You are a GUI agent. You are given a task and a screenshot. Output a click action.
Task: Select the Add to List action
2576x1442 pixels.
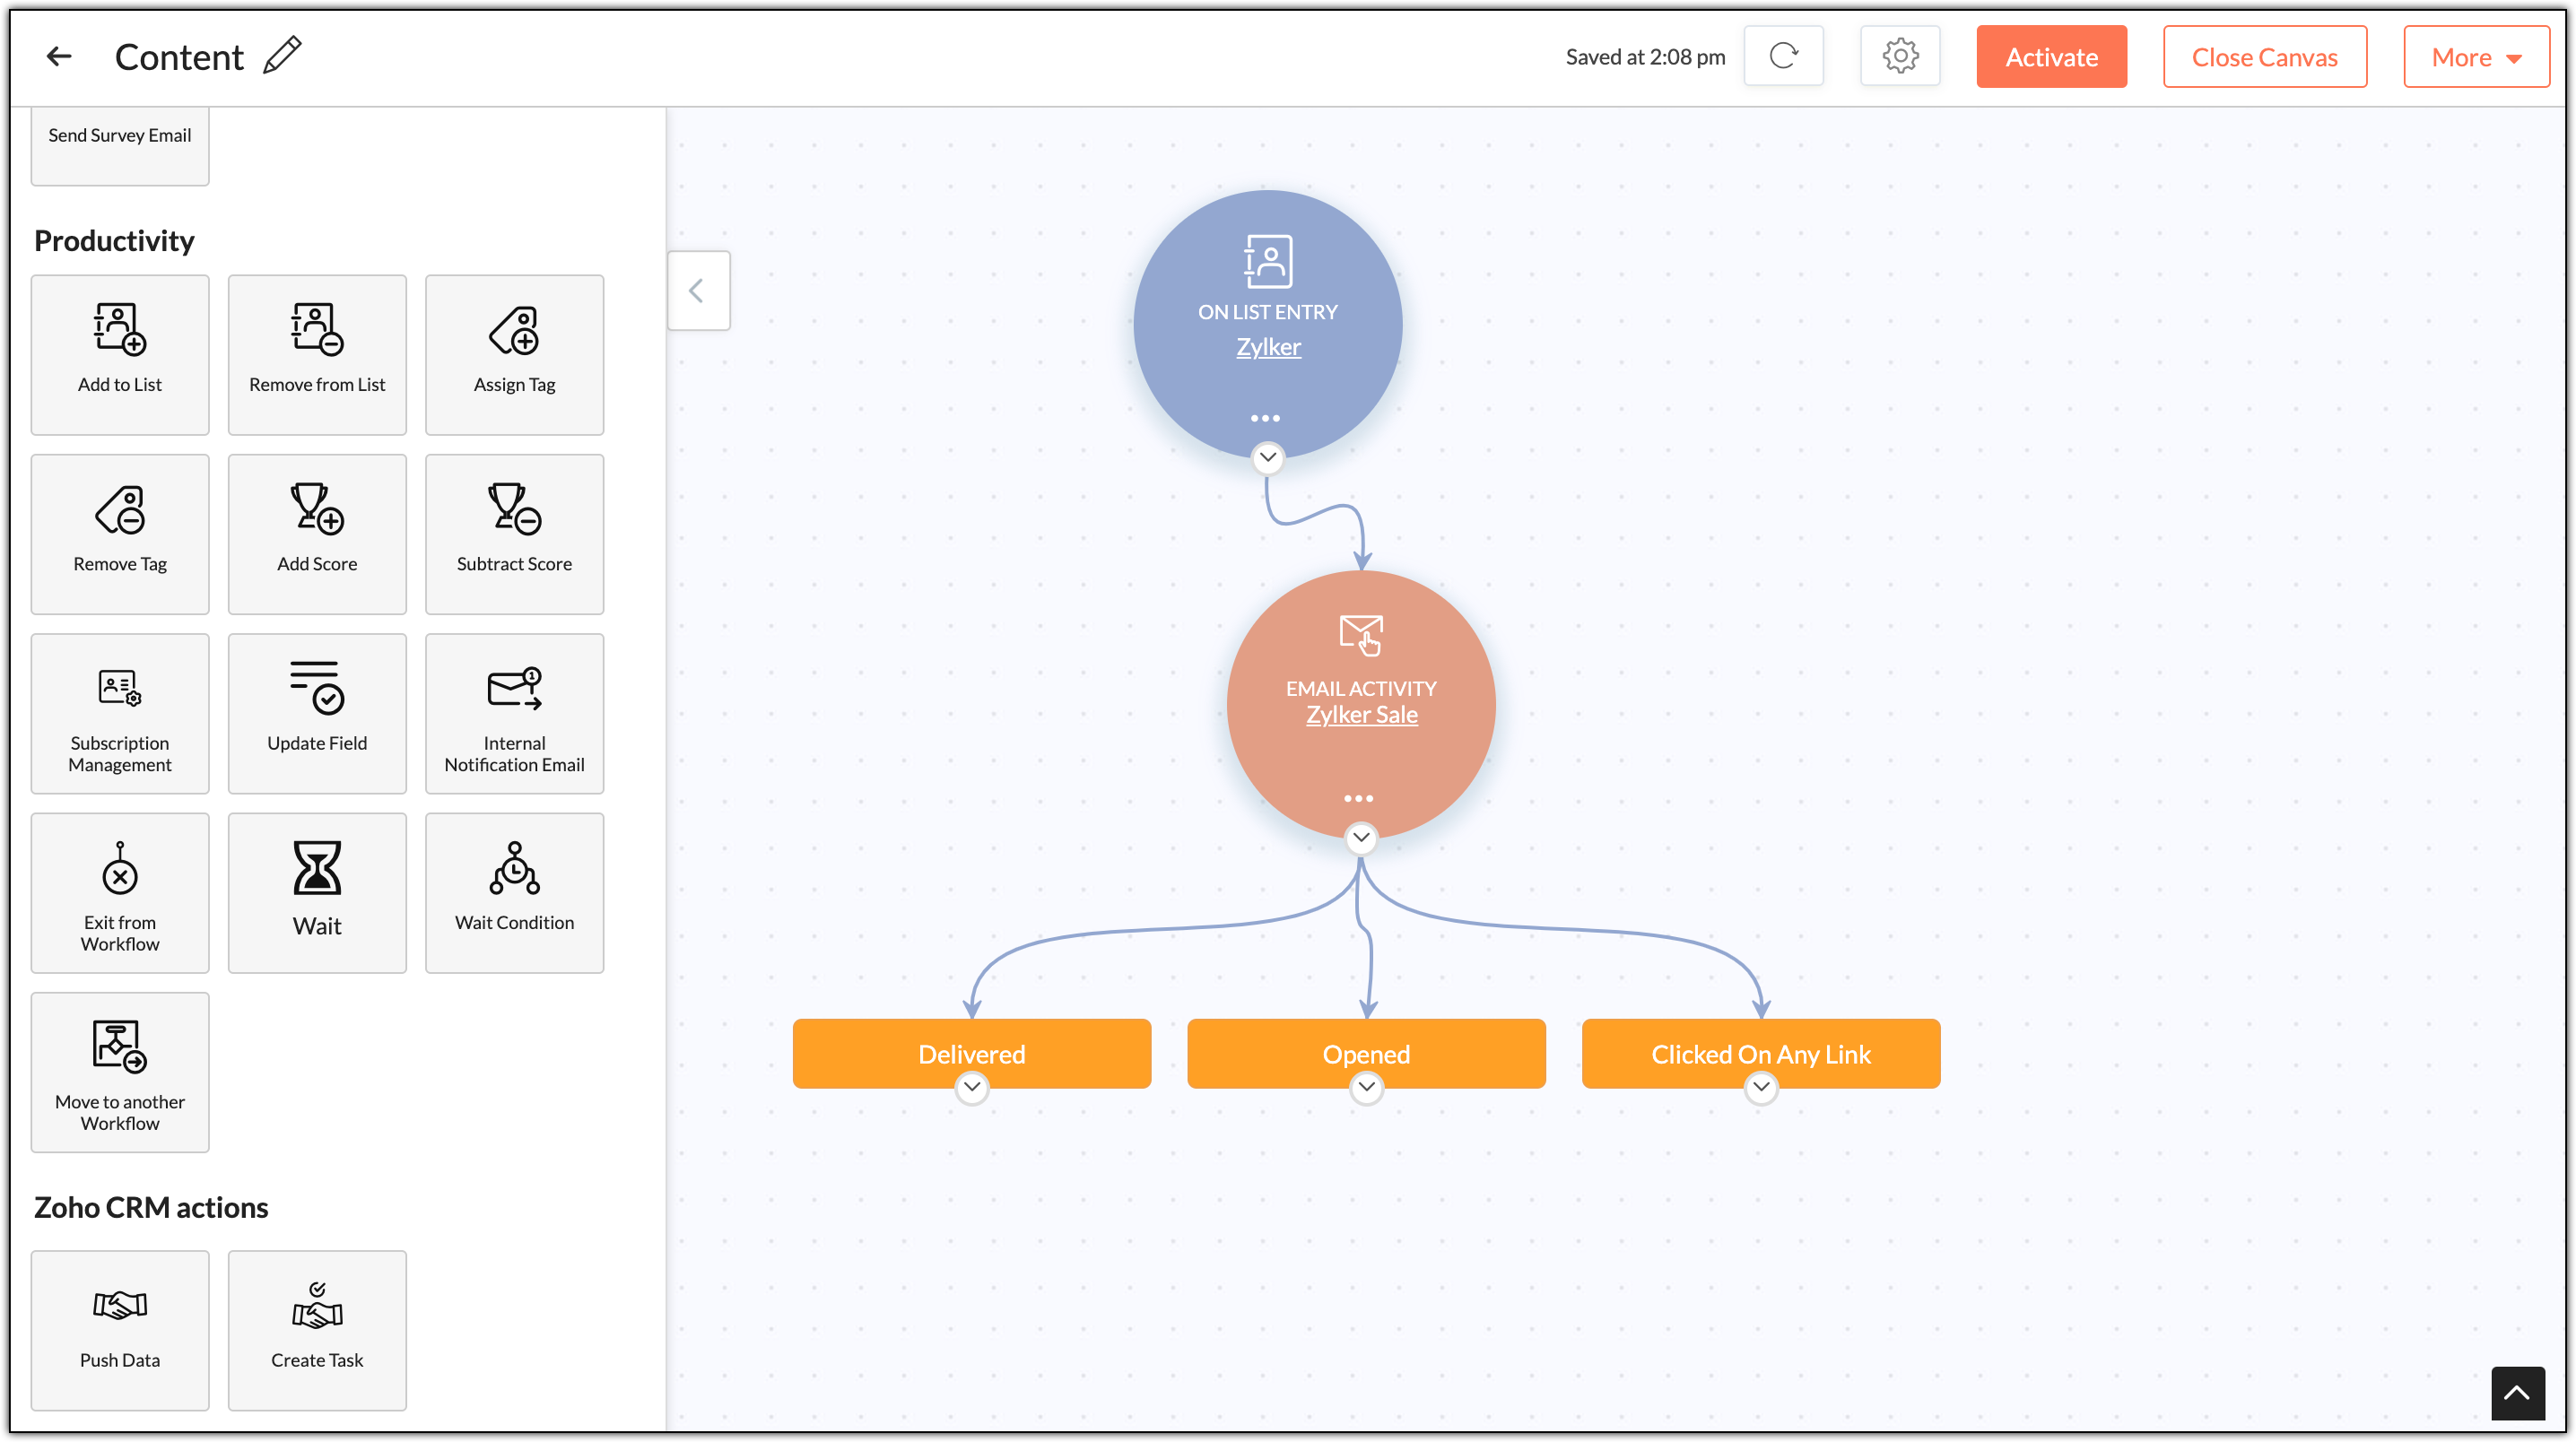120,355
